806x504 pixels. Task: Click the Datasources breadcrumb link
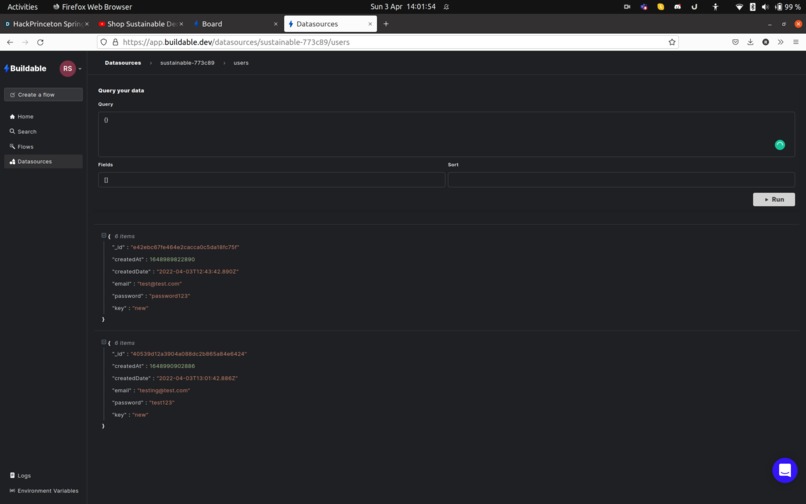pyautogui.click(x=123, y=63)
